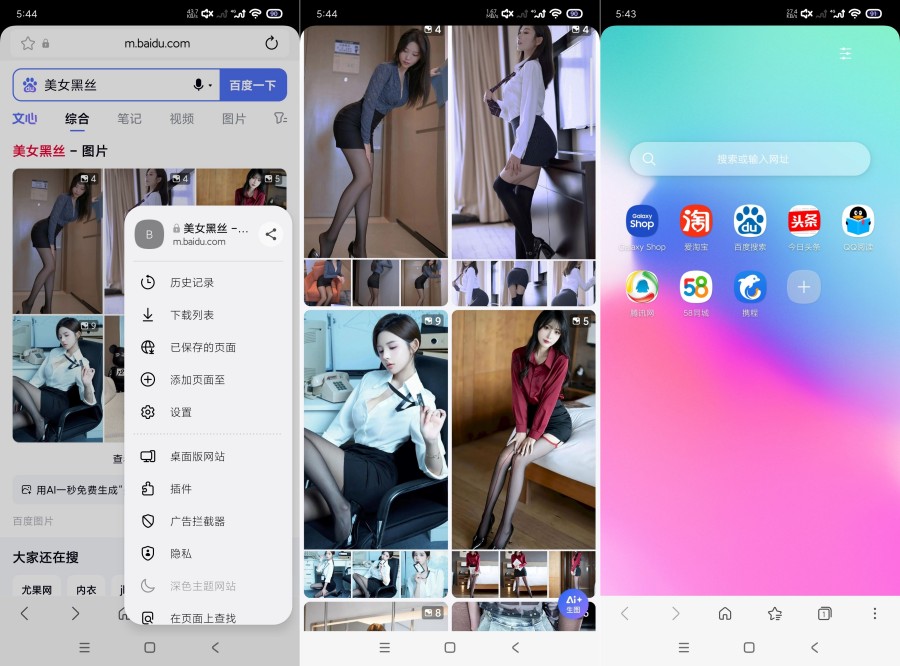
Task: Tap the 尤果网 related search chip
Action: click(x=37, y=589)
